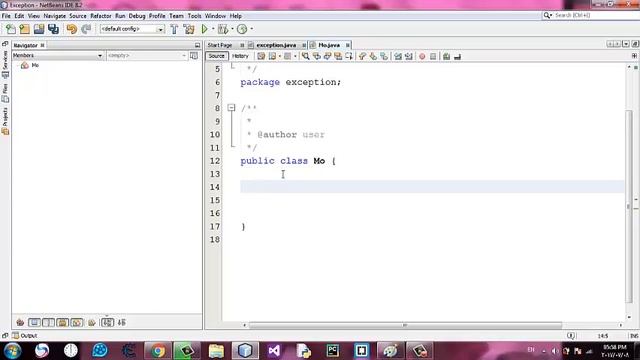The image size is (640, 360).
Task: Open the Navigate menu
Action: [x=55, y=16]
